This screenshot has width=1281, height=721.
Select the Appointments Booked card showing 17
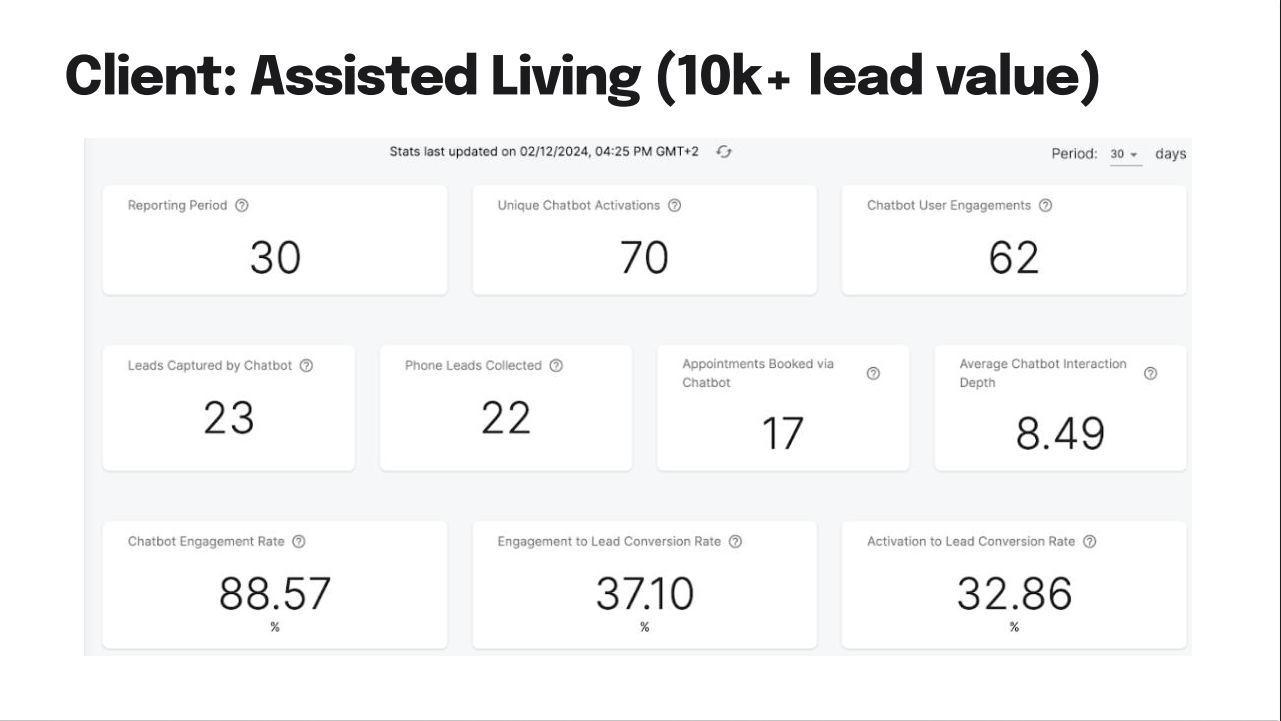tap(783, 408)
